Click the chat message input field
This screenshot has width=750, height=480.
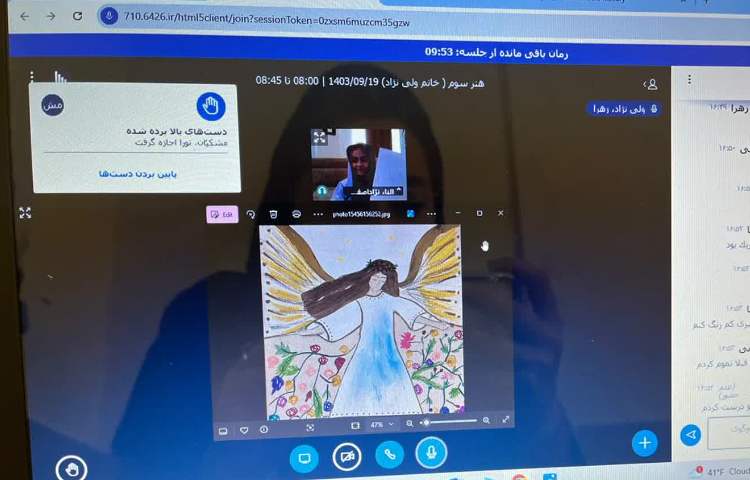(x=728, y=433)
